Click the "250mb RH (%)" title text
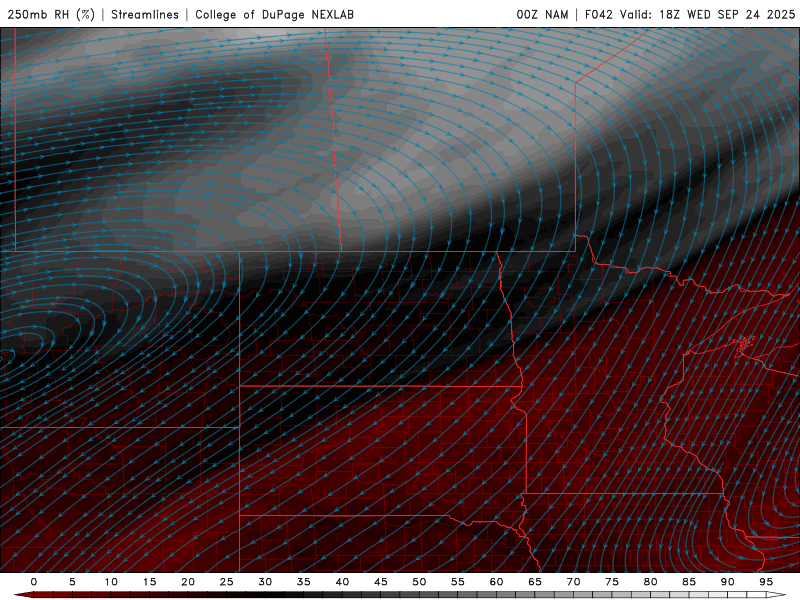The image size is (800, 600). 51,14
